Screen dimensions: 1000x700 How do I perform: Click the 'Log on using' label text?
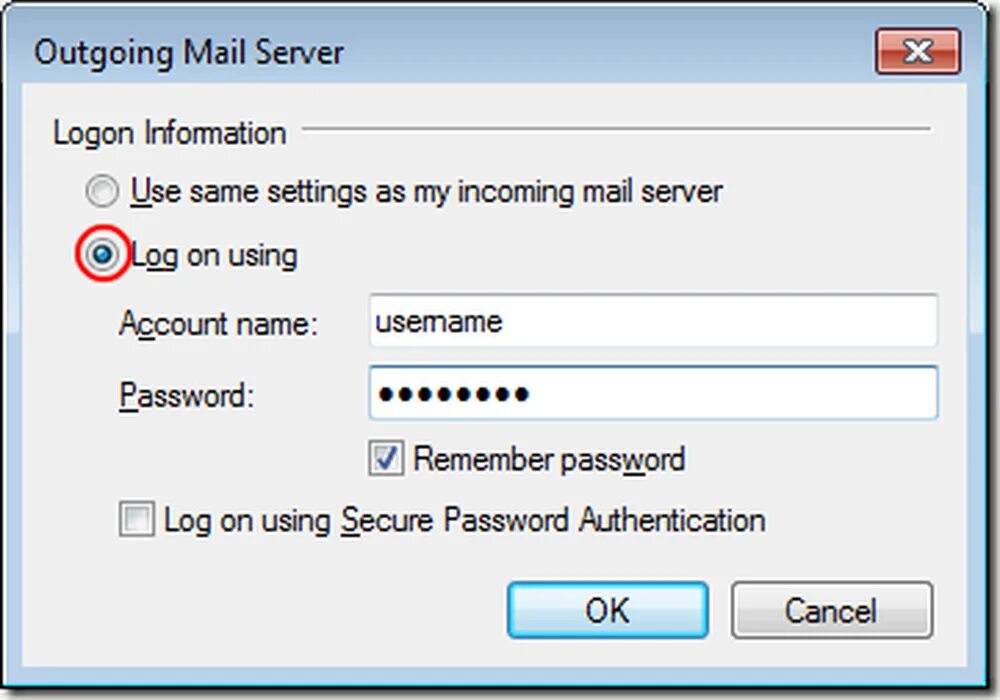[214, 256]
